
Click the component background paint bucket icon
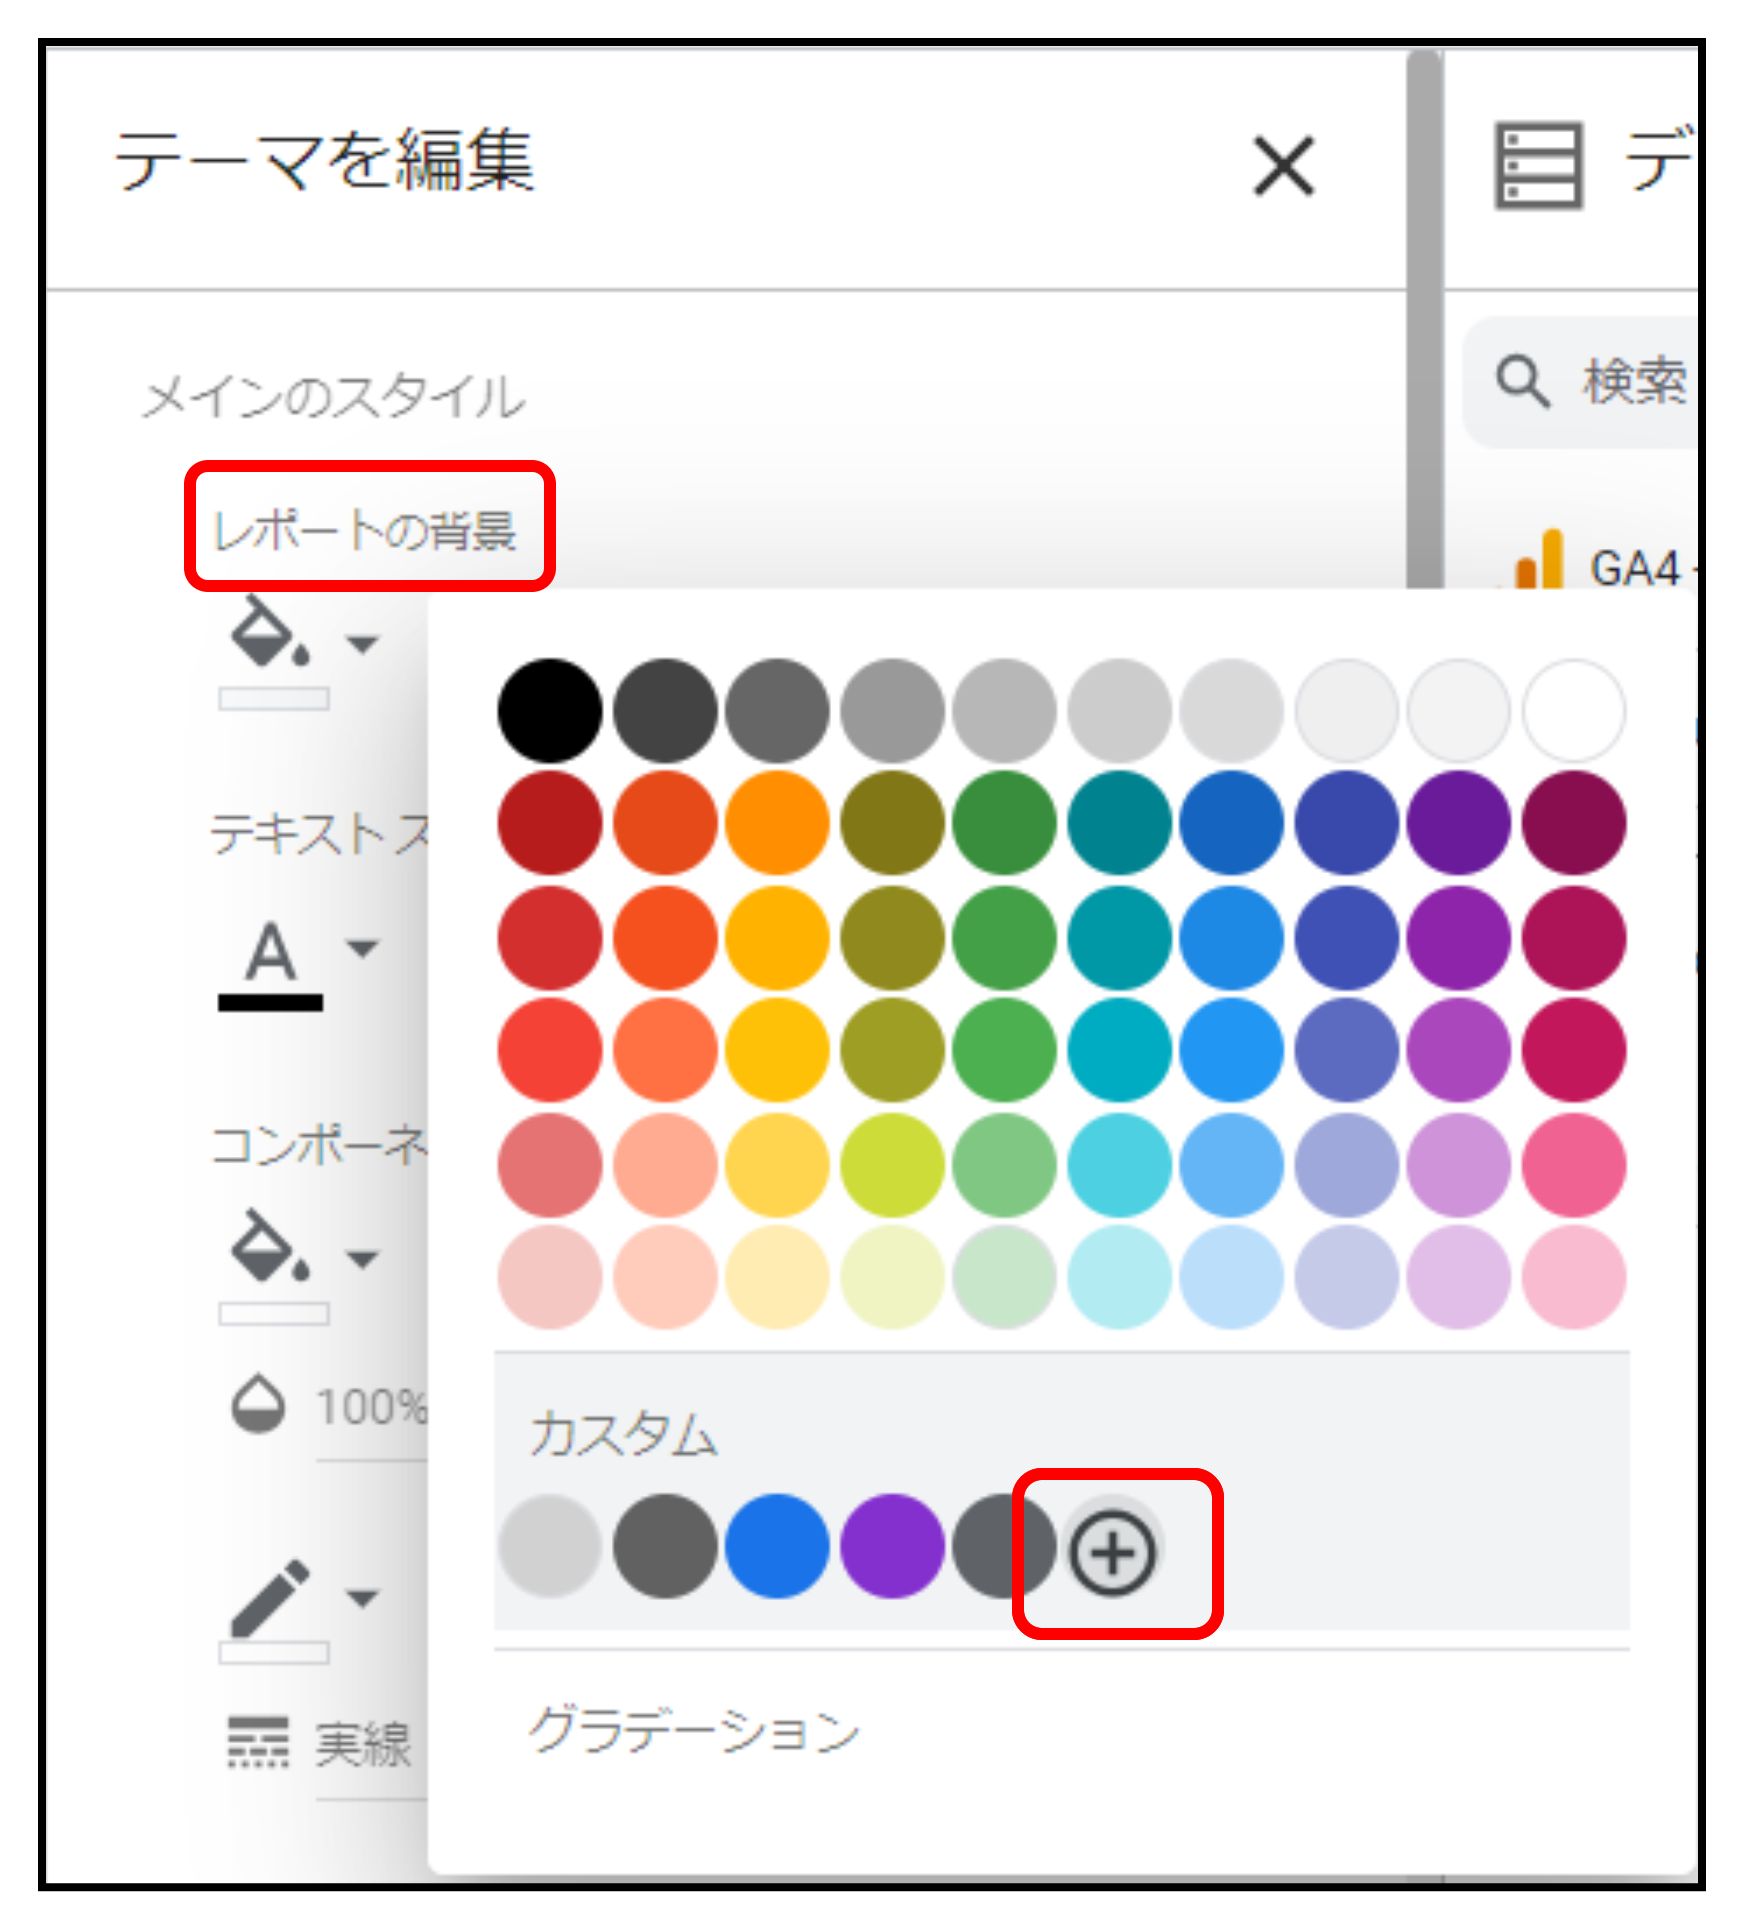tap(268, 1246)
